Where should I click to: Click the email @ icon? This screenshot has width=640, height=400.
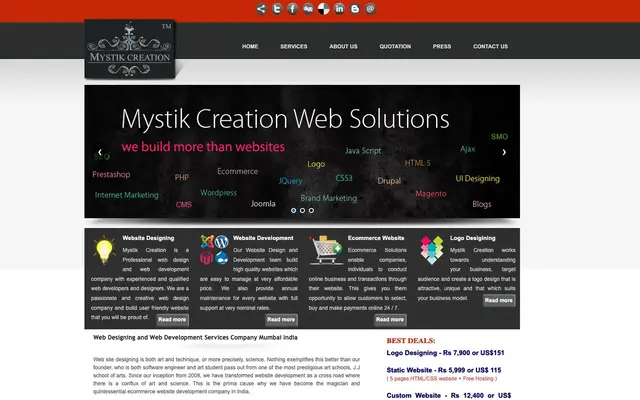coord(370,9)
